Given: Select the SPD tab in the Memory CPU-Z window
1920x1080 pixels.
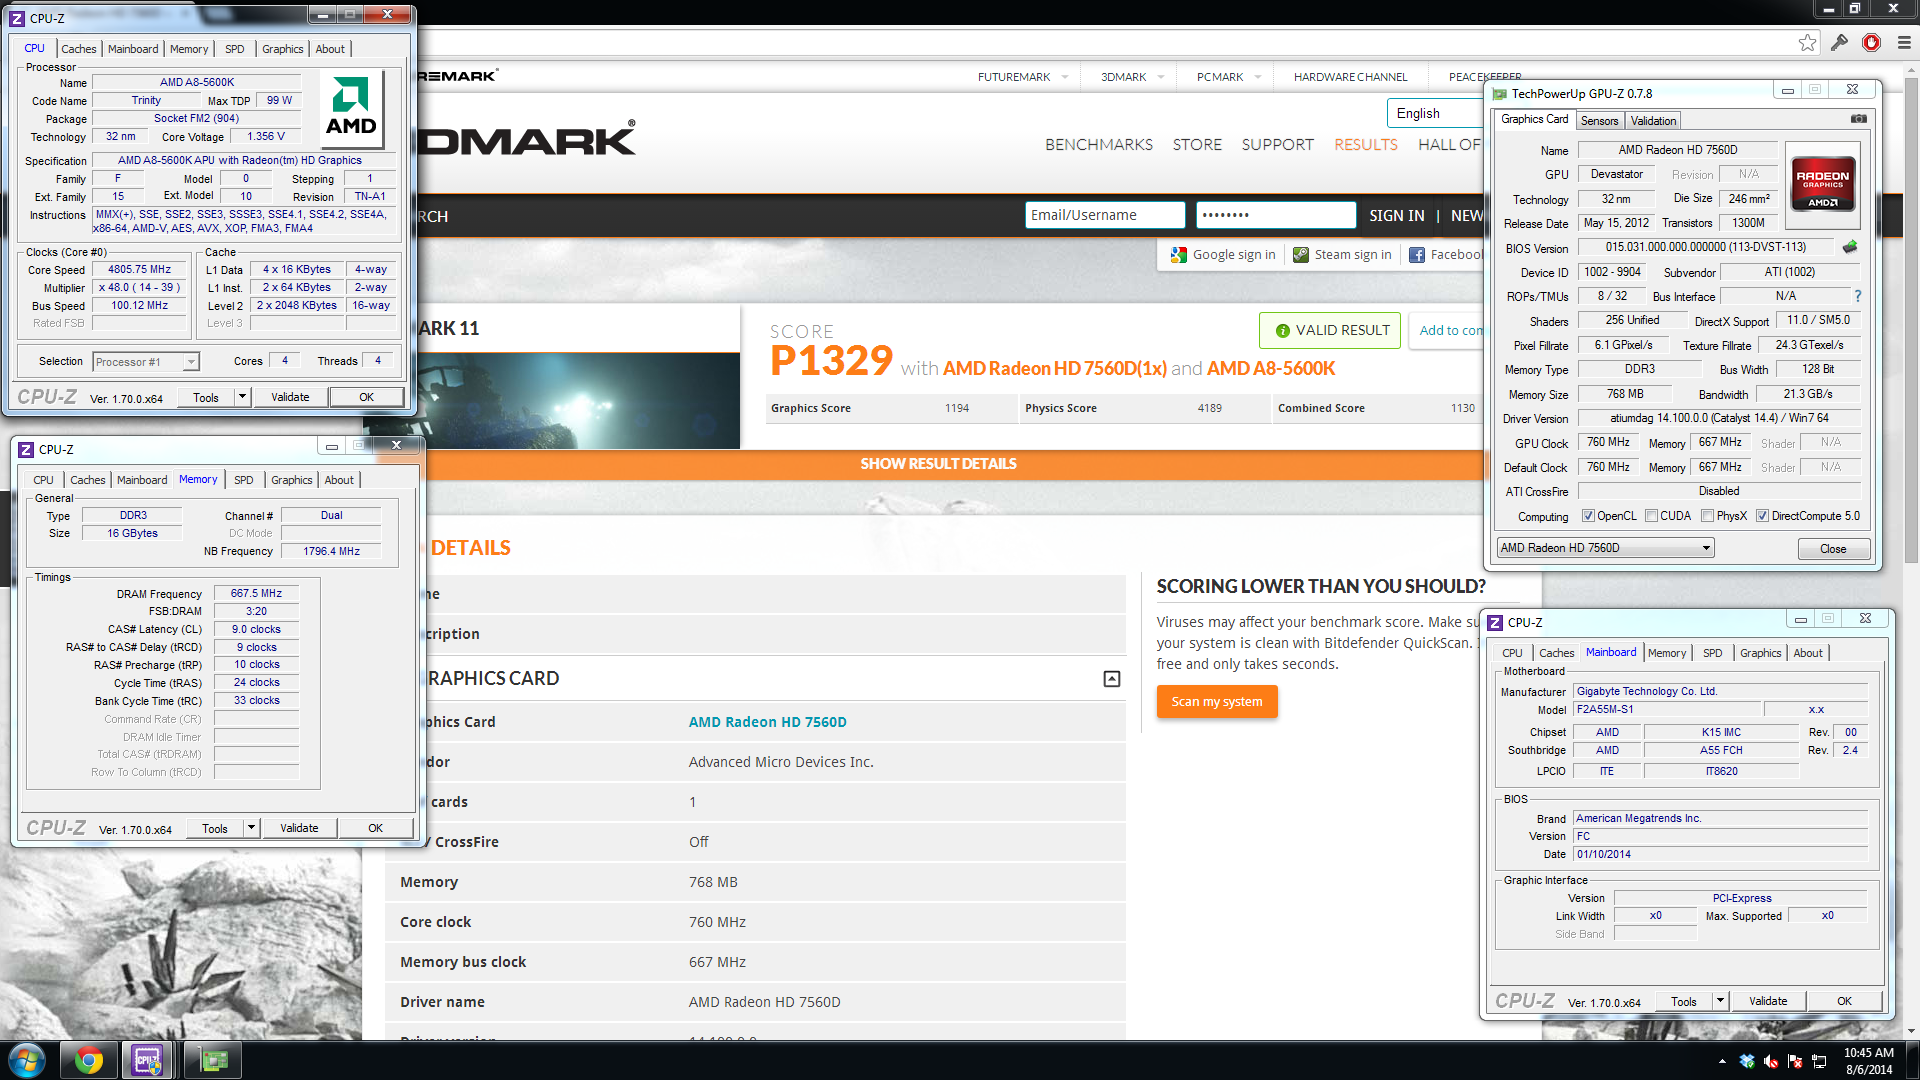Looking at the screenshot, I should pos(243,480).
